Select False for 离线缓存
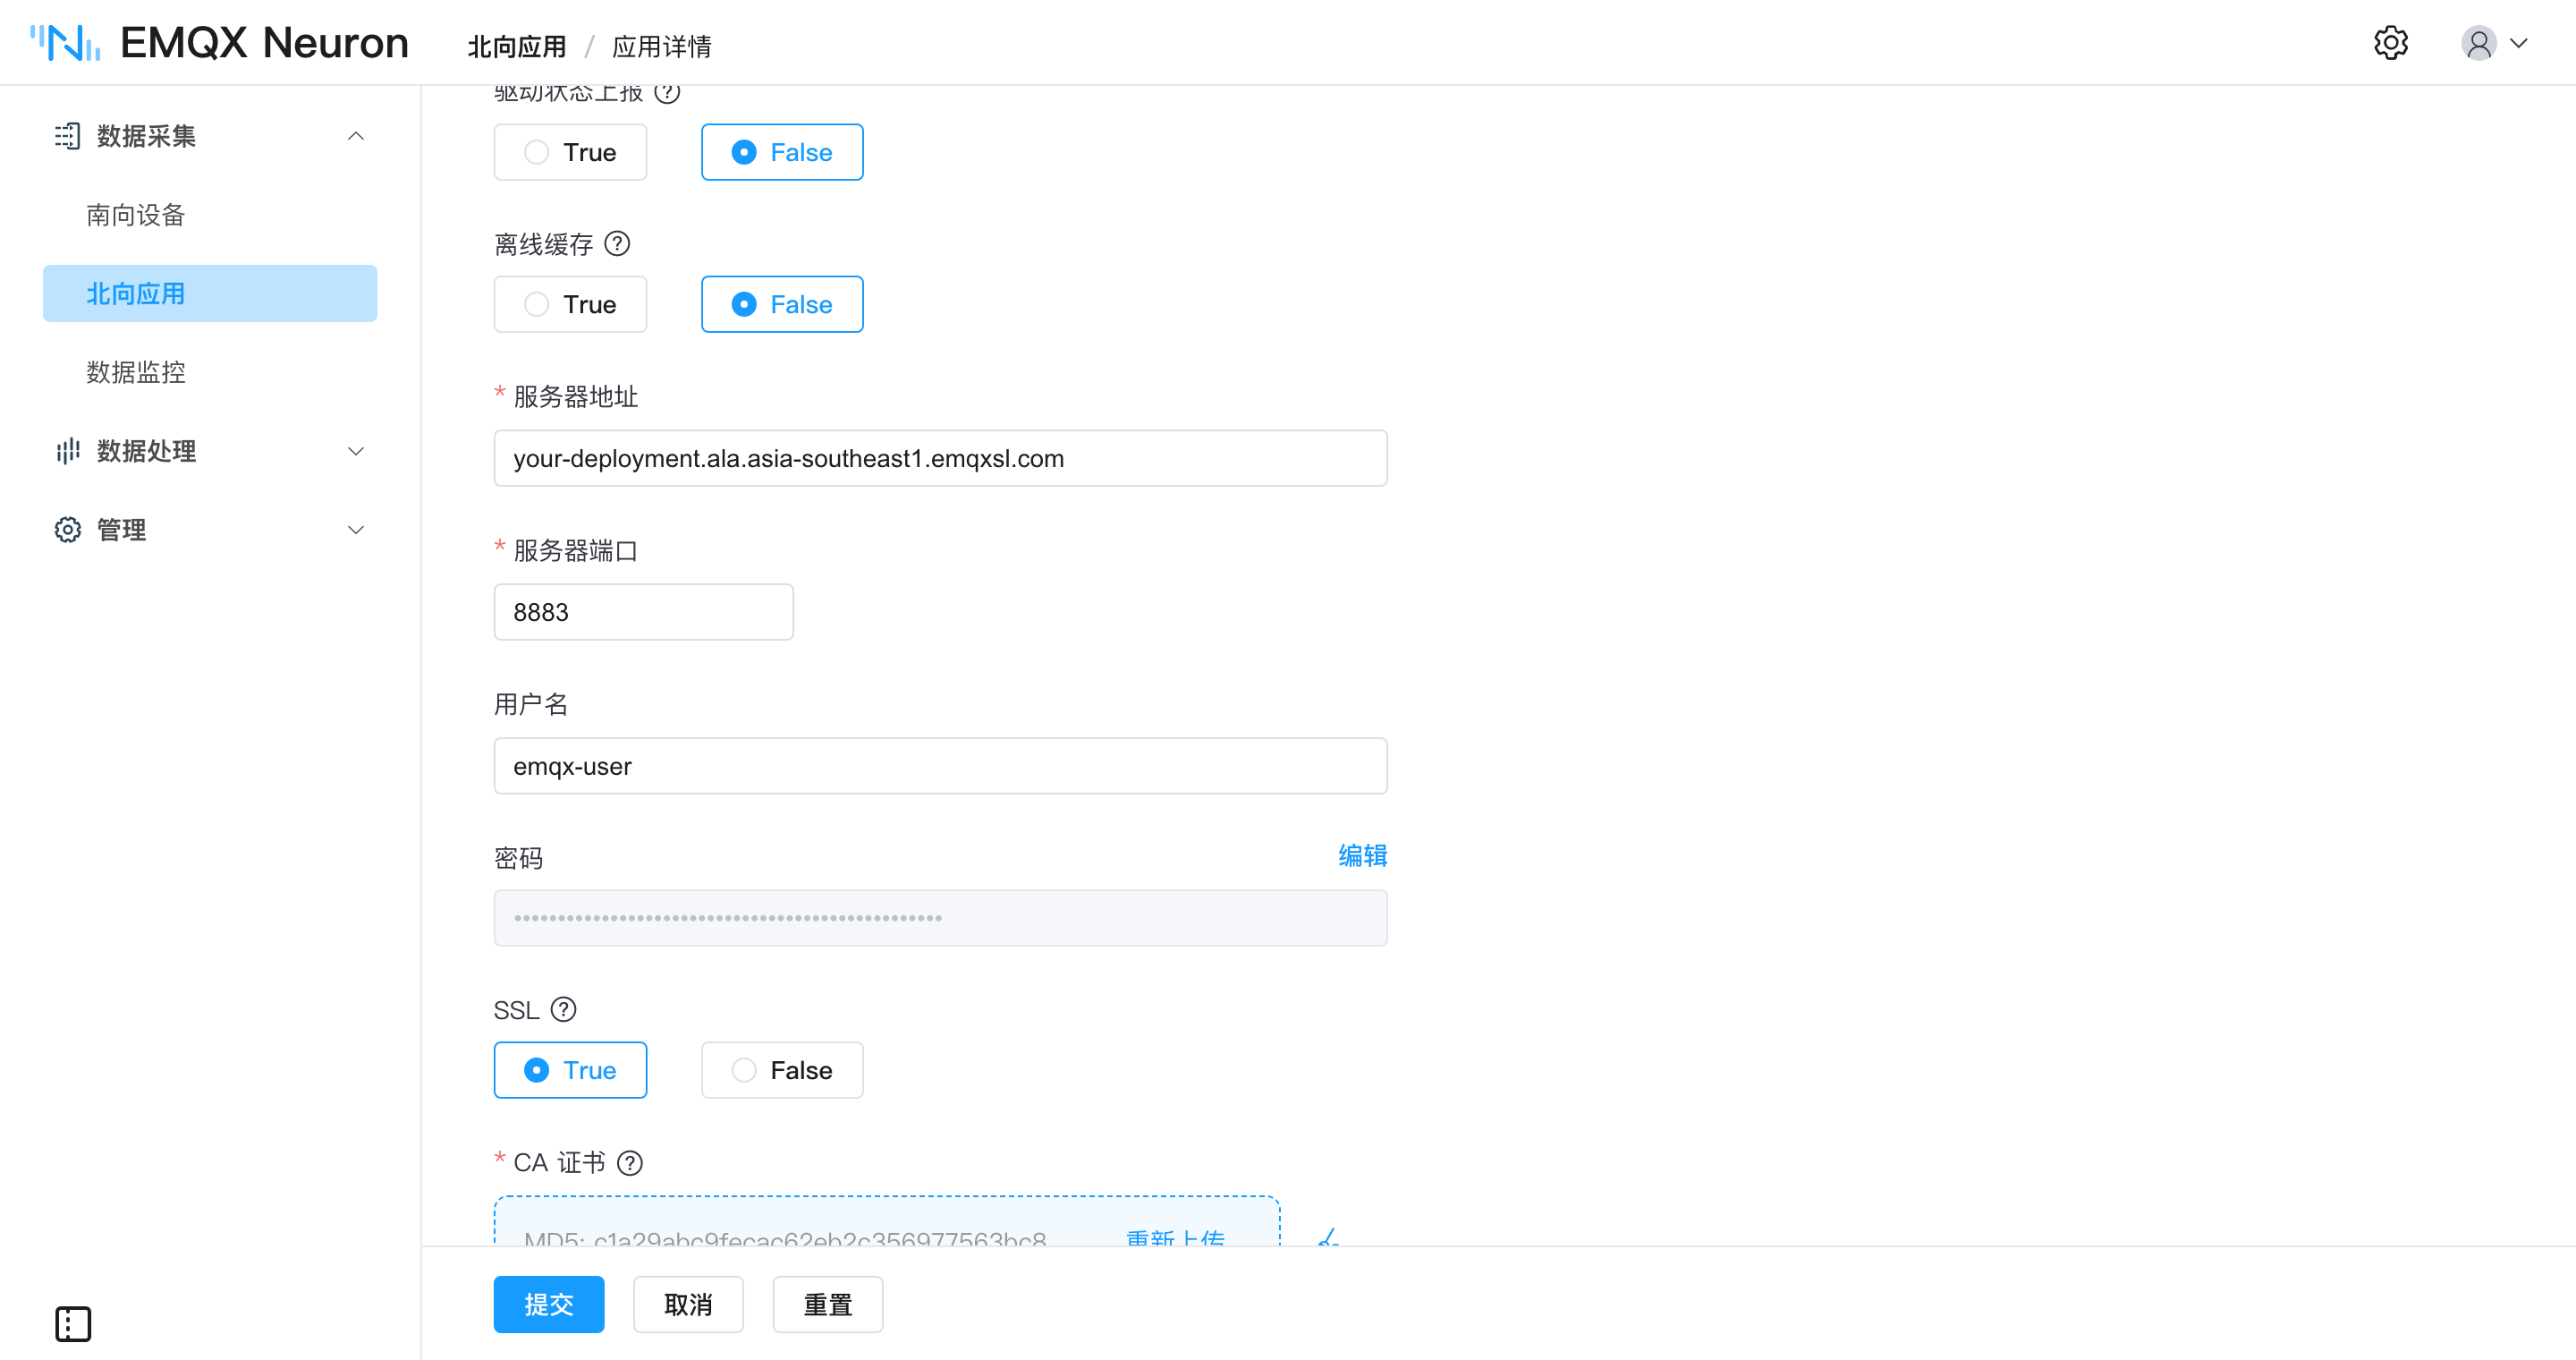 point(782,304)
